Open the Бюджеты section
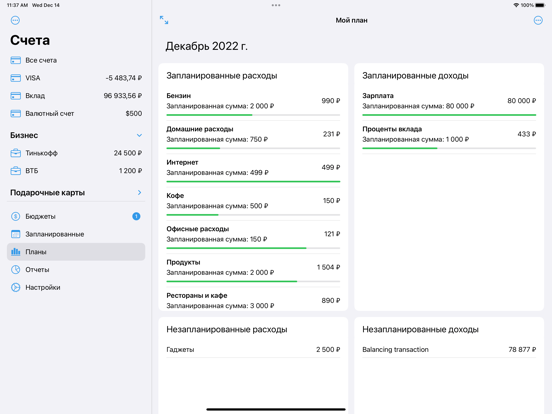 [x=76, y=216]
